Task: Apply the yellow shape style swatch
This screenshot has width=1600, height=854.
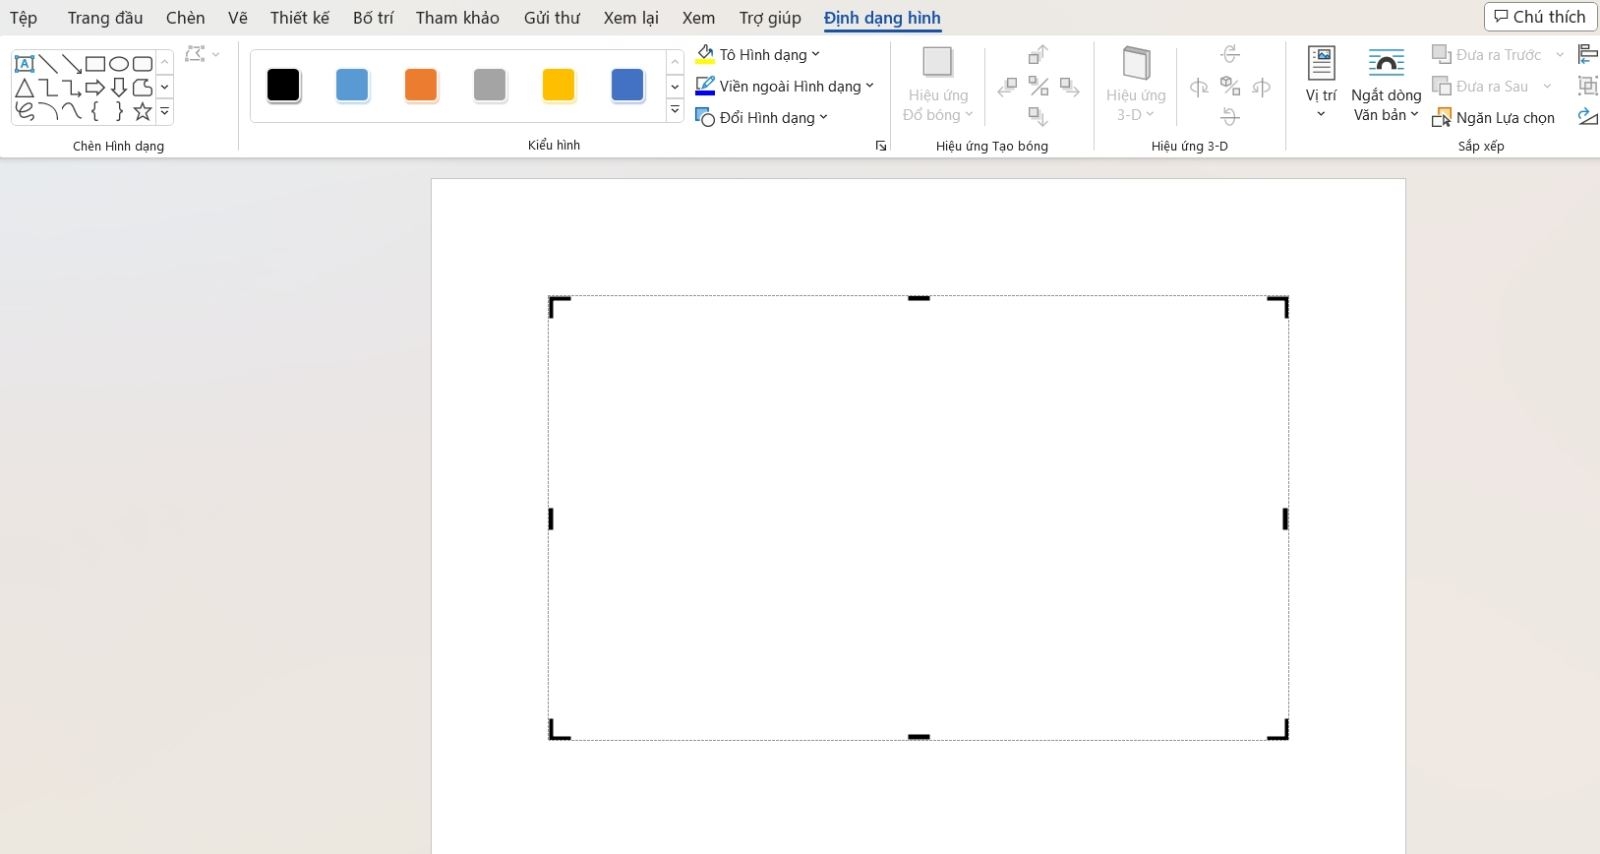Action: (x=558, y=85)
